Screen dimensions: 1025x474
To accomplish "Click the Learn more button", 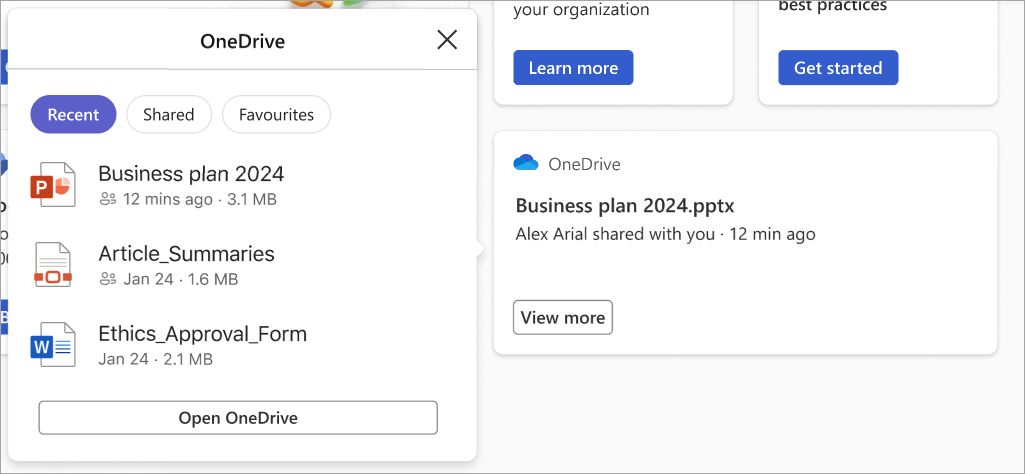I will (x=573, y=67).
